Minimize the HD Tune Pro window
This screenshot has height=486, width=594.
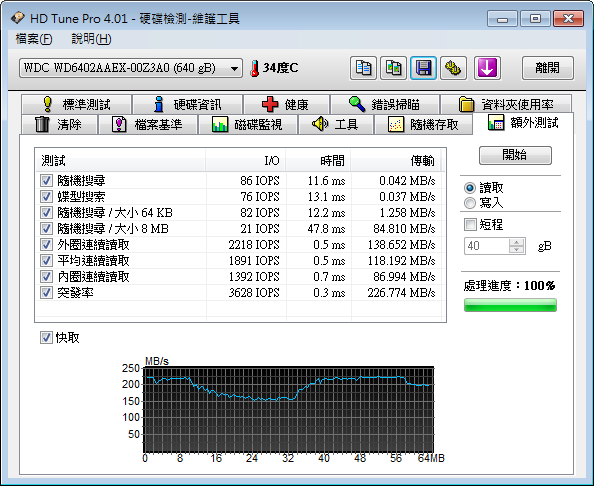502,19
